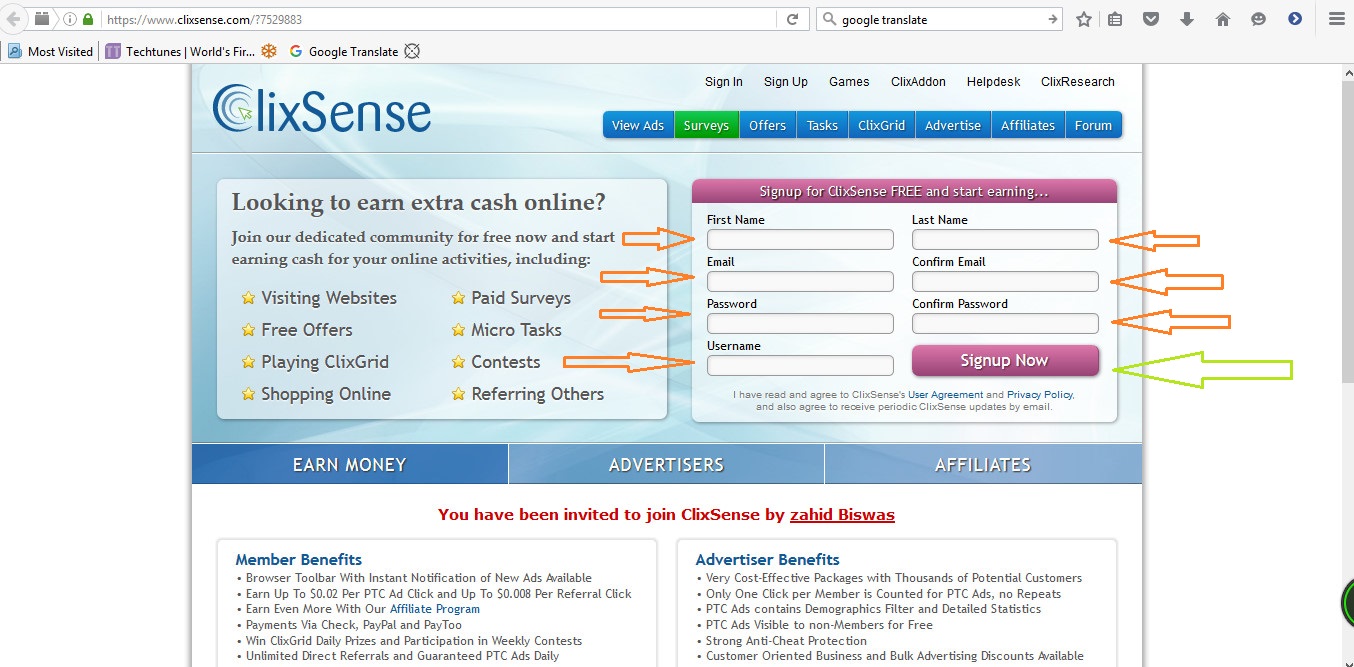Follow the Affiliate Program link
The height and width of the screenshot is (667, 1354).
click(x=434, y=609)
